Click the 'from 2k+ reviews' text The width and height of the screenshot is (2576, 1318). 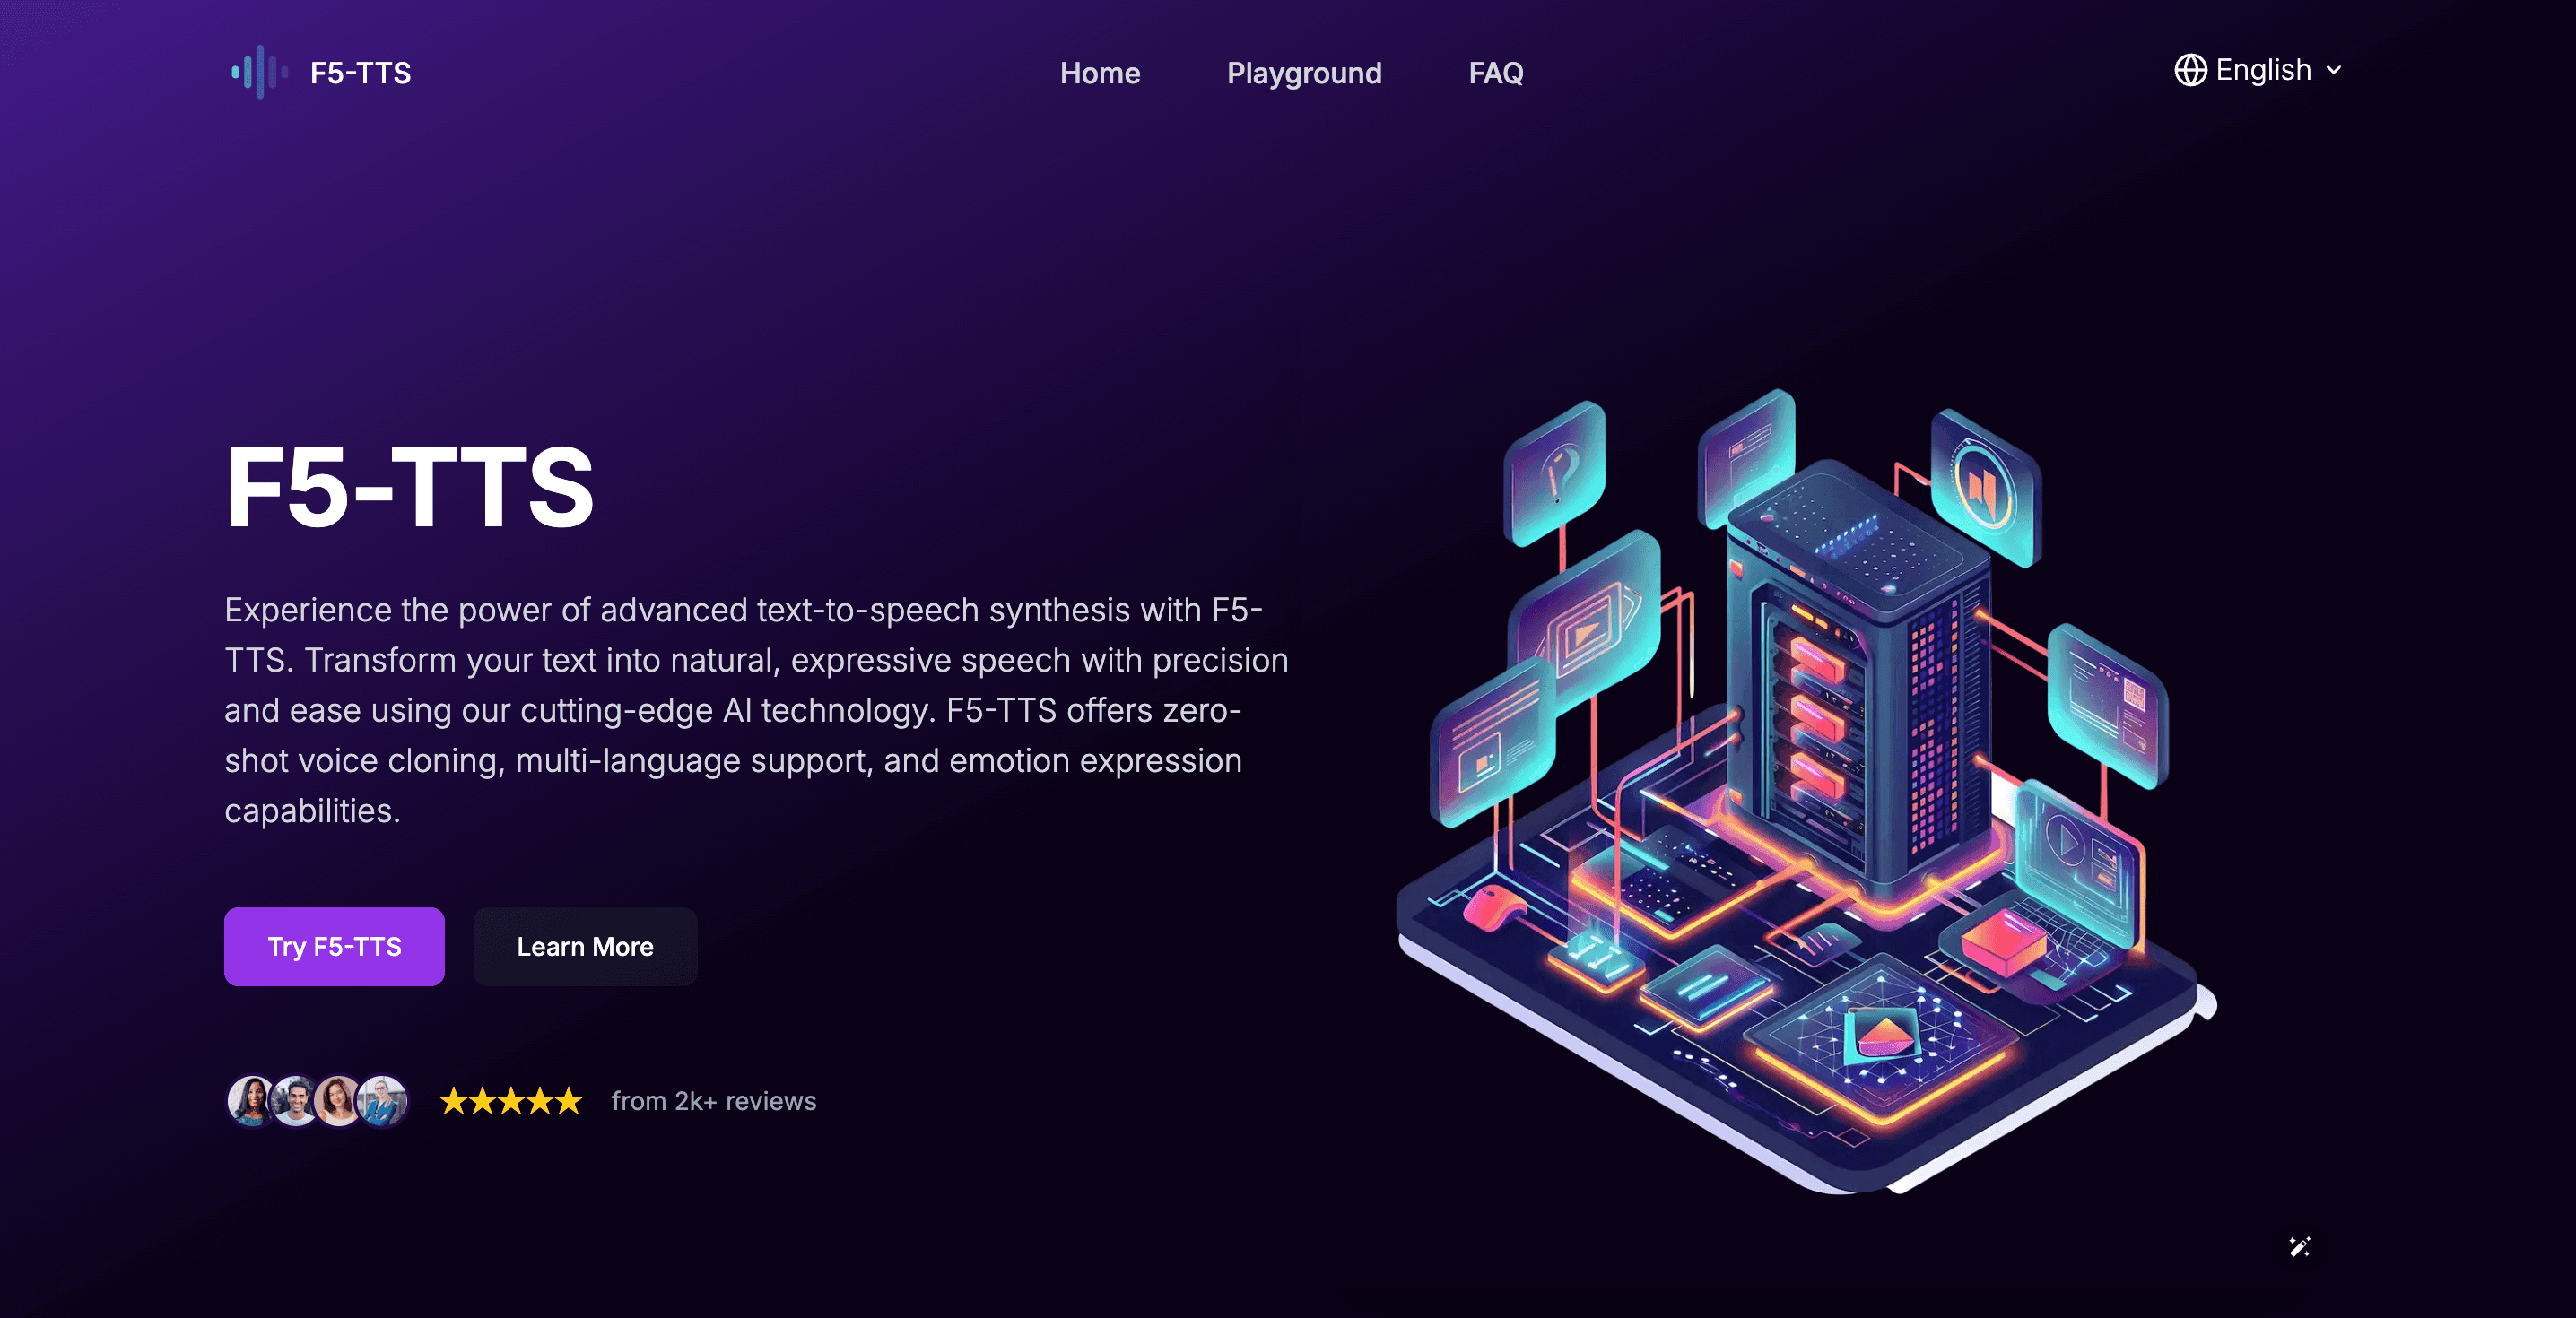pyautogui.click(x=713, y=1101)
